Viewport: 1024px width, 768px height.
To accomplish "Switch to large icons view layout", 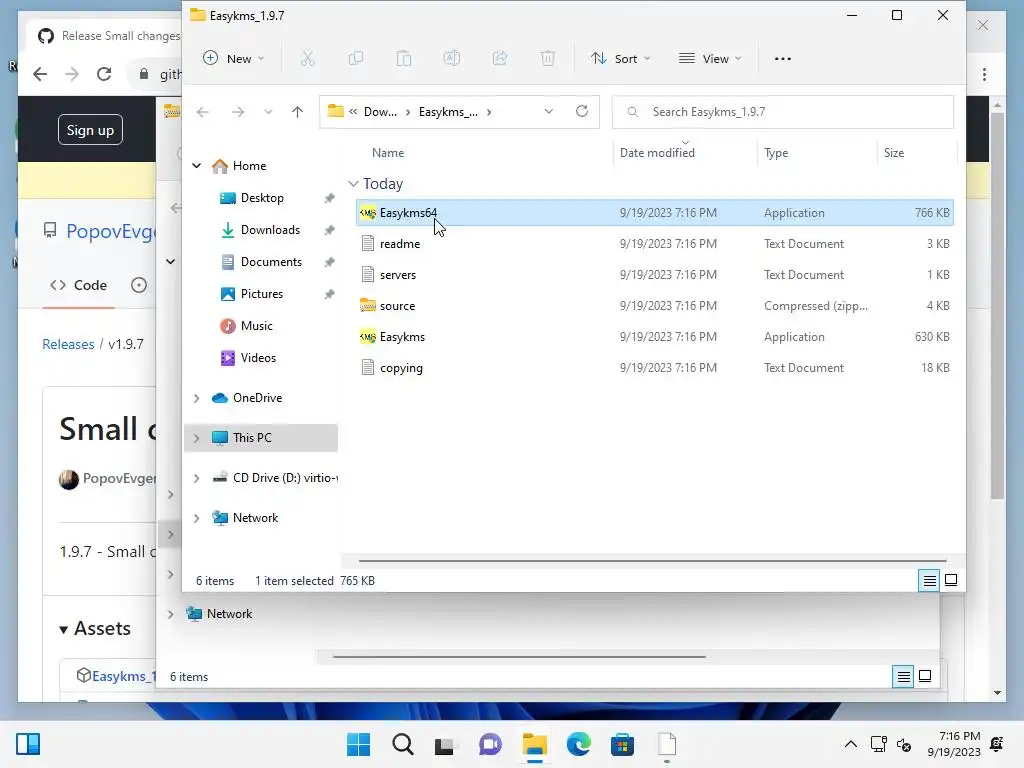I will point(951,580).
